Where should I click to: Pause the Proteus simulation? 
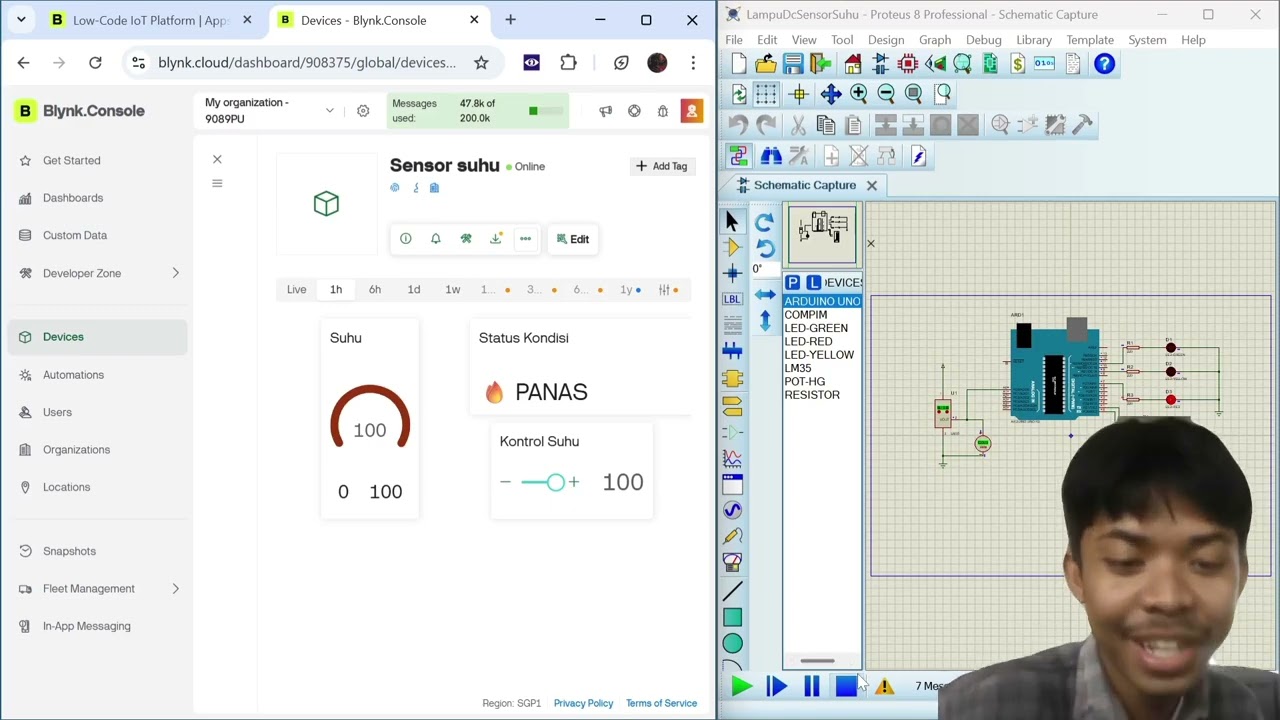[x=811, y=686]
